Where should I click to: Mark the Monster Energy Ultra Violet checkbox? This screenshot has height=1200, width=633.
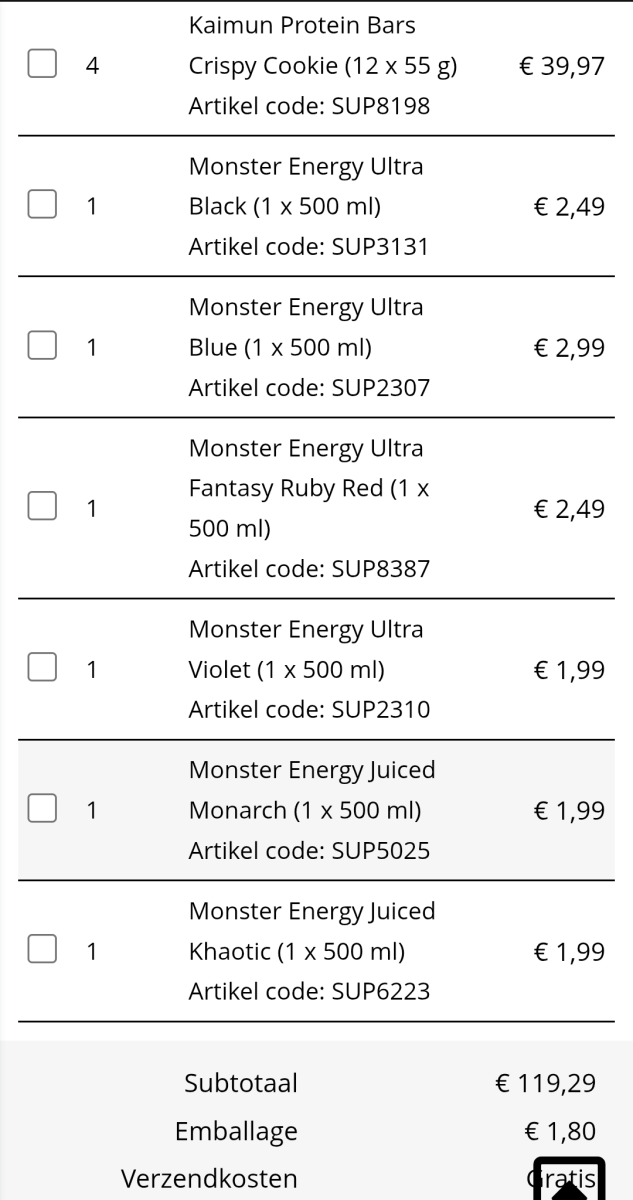tap(41, 668)
